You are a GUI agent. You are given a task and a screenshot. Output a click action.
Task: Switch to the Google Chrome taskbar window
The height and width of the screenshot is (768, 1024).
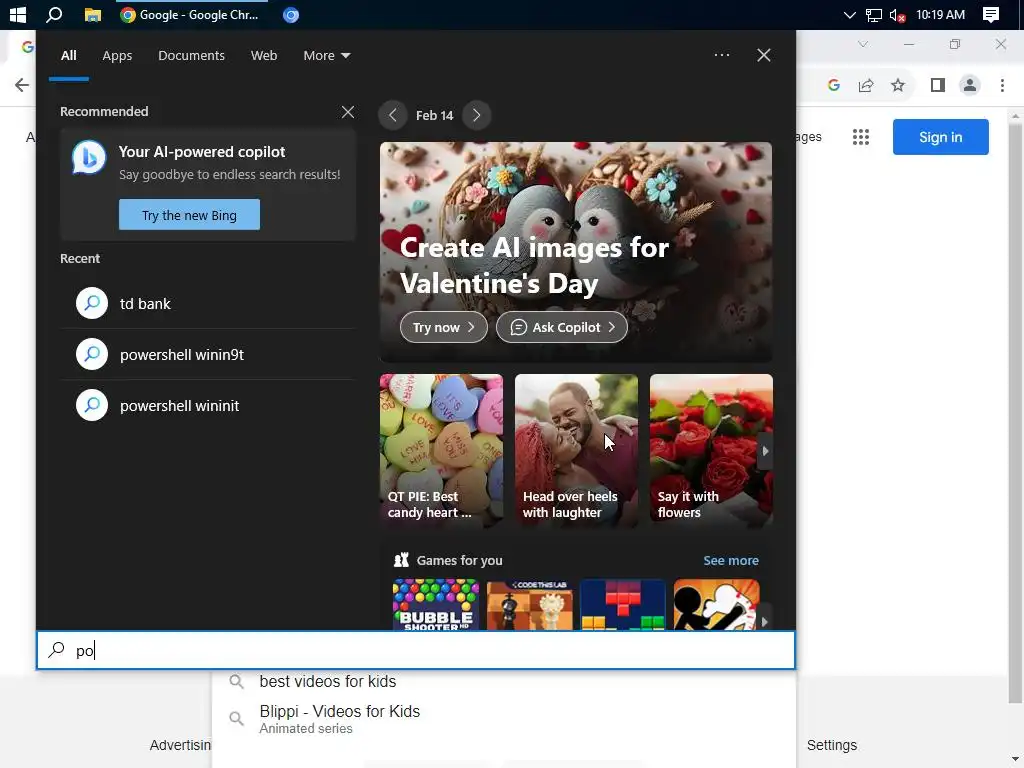(x=190, y=14)
